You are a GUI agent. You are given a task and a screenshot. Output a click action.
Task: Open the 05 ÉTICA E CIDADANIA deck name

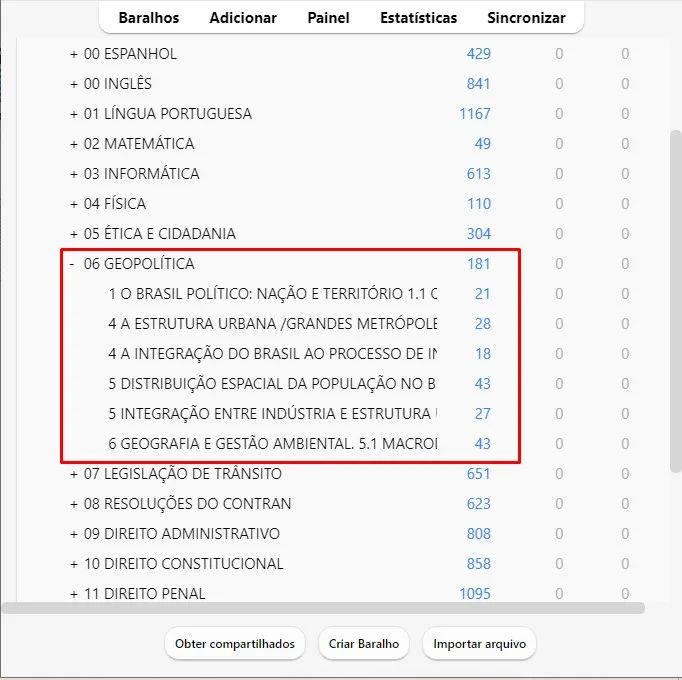tap(160, 234)
